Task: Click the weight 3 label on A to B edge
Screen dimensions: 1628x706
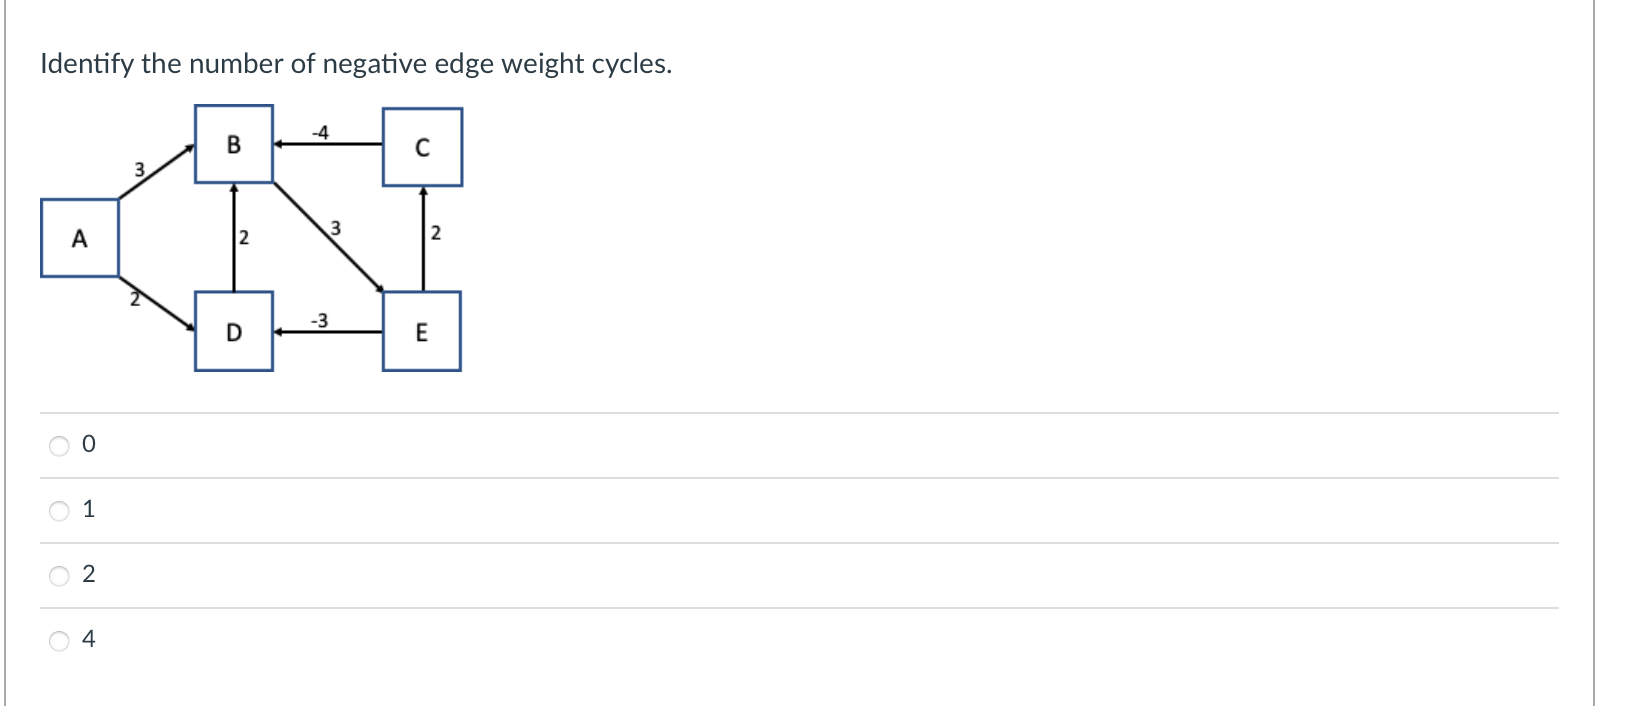Action: tap(140, 169)
